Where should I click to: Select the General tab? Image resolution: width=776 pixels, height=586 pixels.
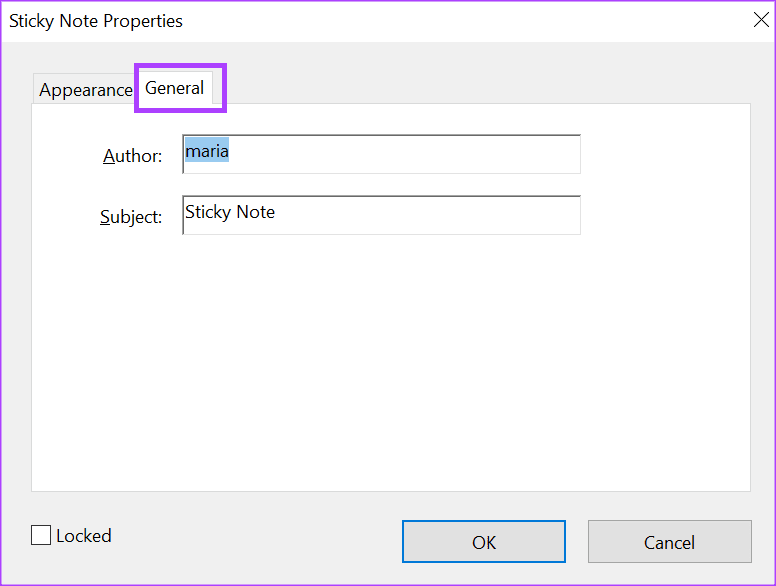point(175,88)
